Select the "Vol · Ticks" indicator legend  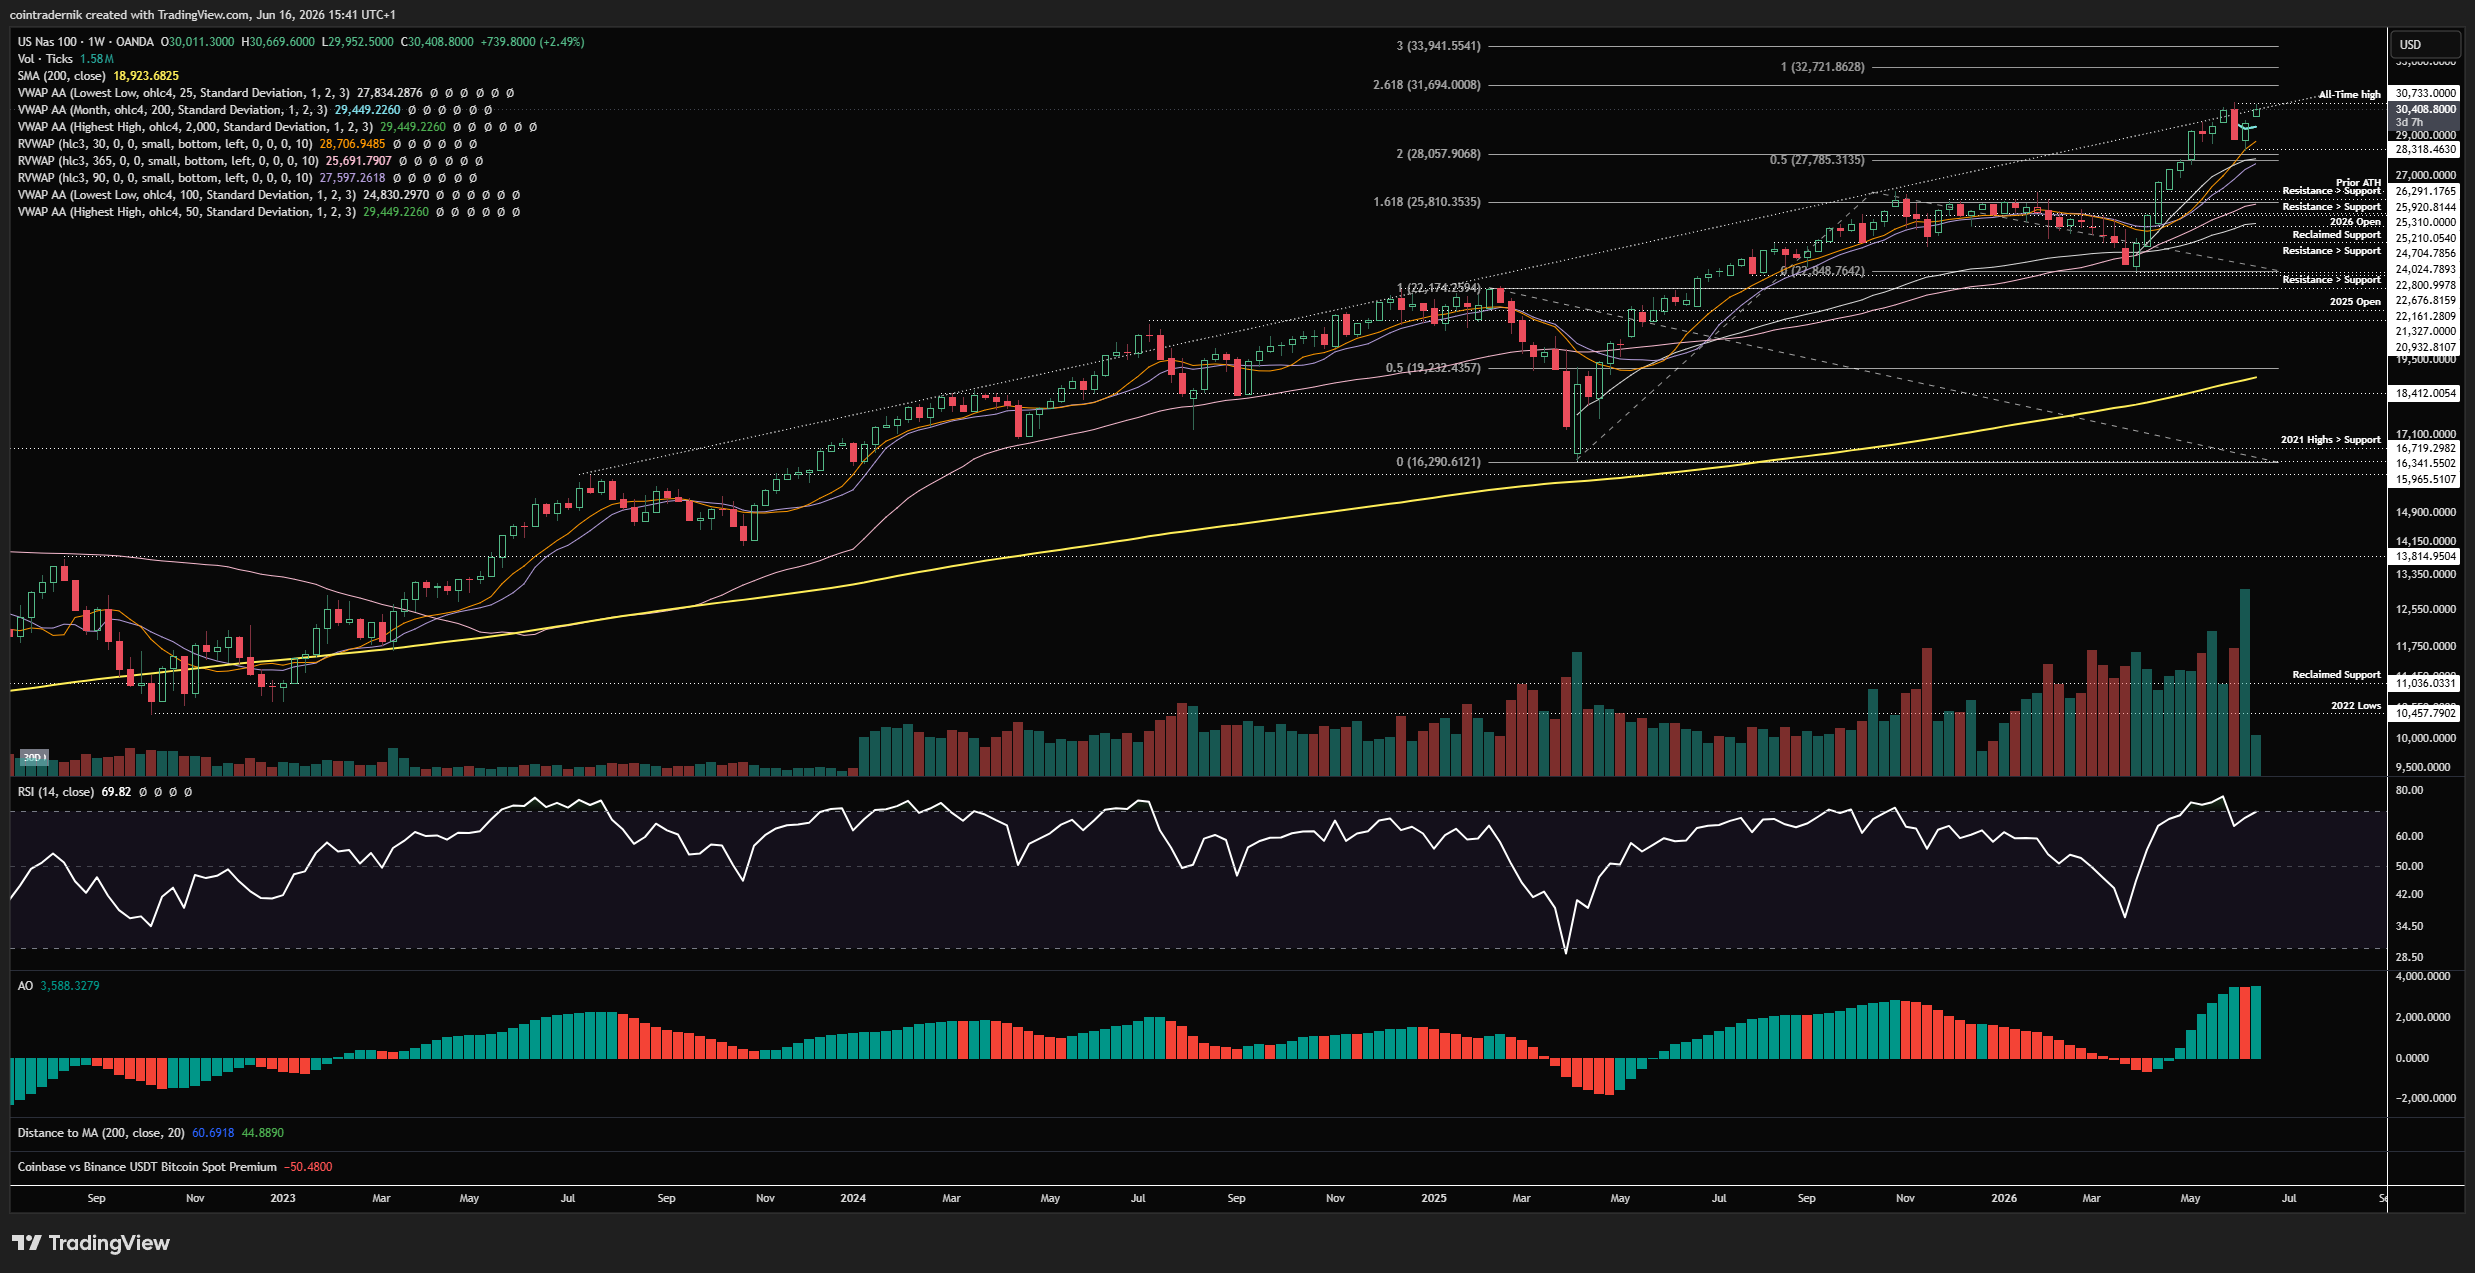[x=45, y=59]
